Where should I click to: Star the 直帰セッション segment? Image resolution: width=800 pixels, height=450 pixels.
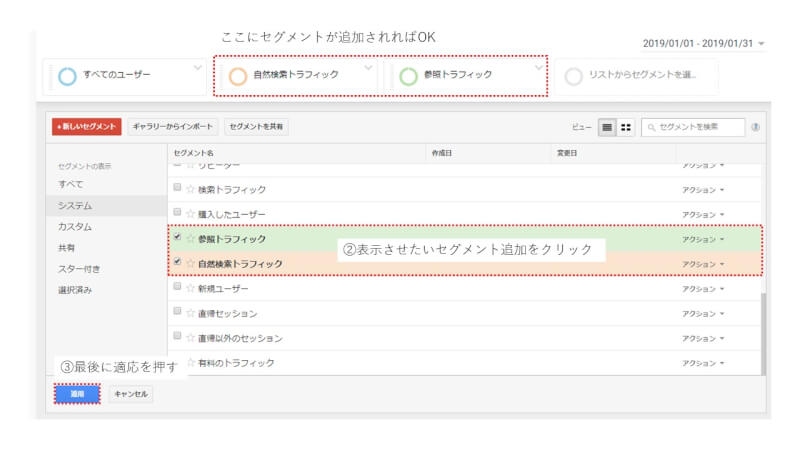pyautogui.click(x=190, y=313)
